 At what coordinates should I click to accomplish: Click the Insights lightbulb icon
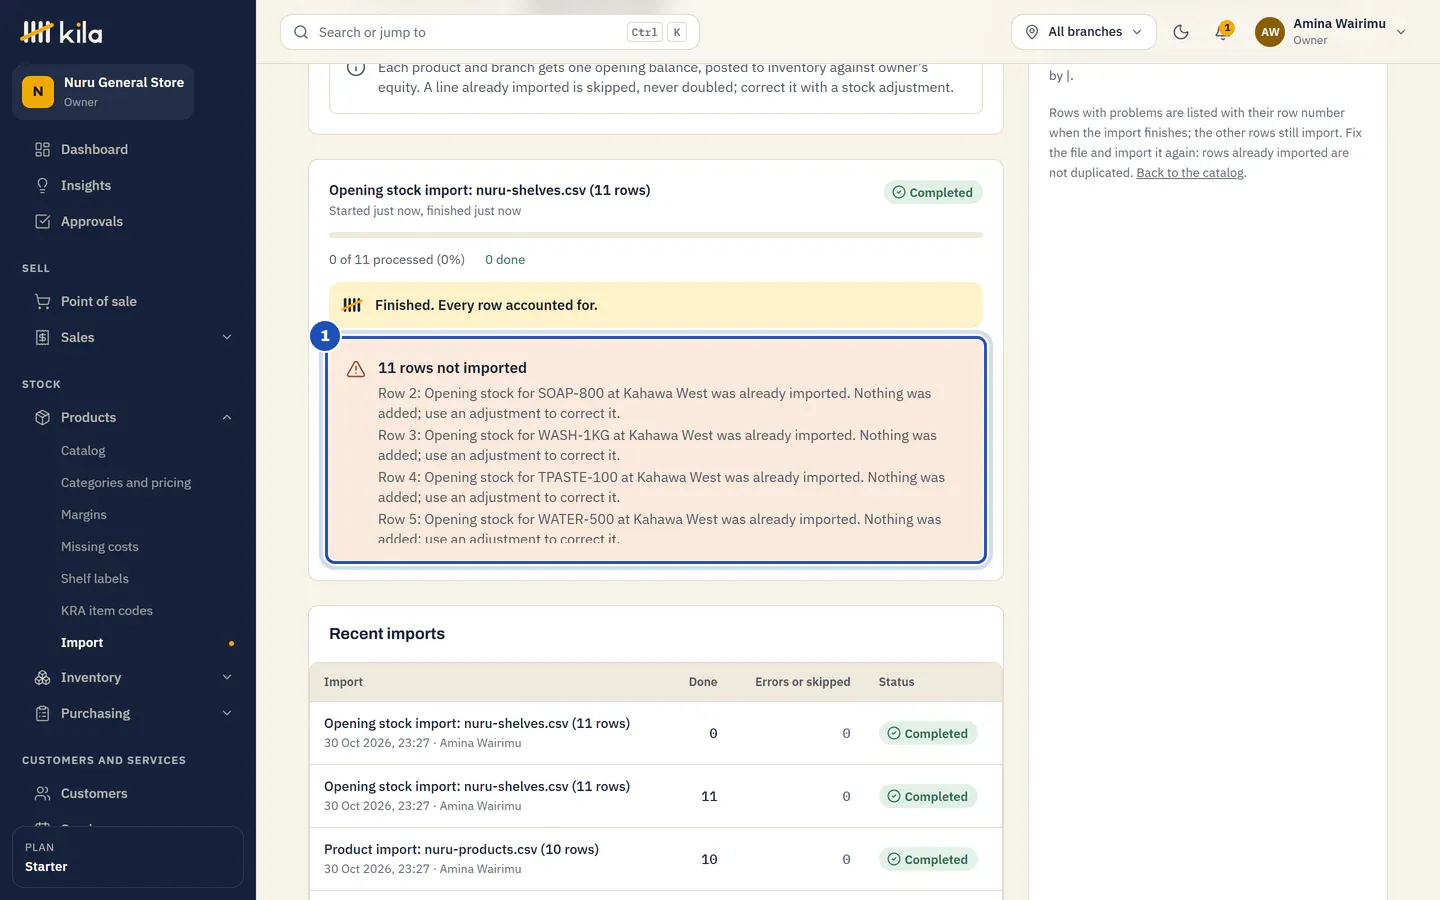[42, 185]
